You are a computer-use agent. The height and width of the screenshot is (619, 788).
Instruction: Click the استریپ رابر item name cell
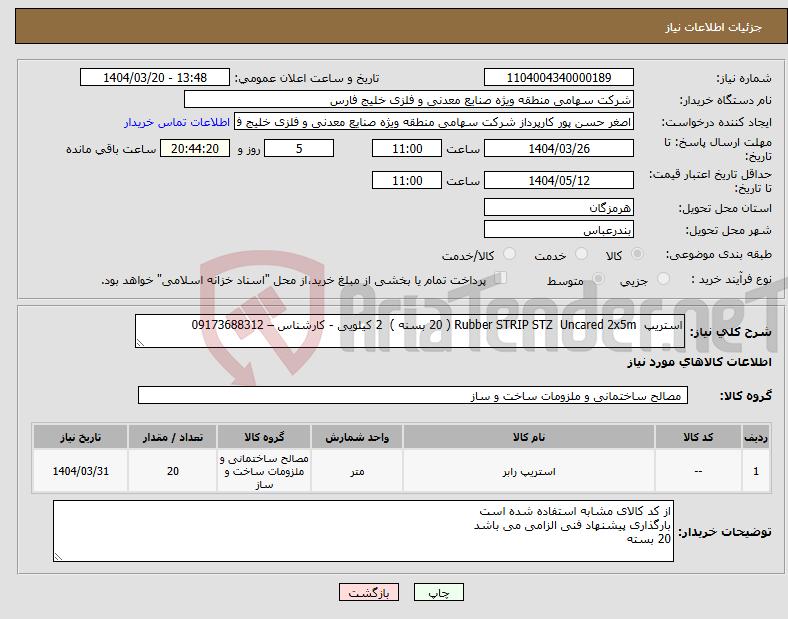(529, 471)
